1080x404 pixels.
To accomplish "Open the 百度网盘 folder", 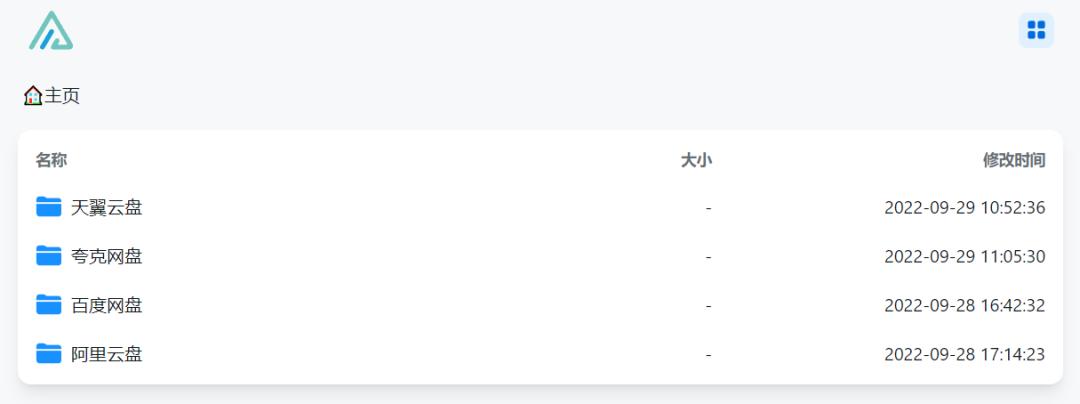I will pyautogui.click(x=107, y=305).
